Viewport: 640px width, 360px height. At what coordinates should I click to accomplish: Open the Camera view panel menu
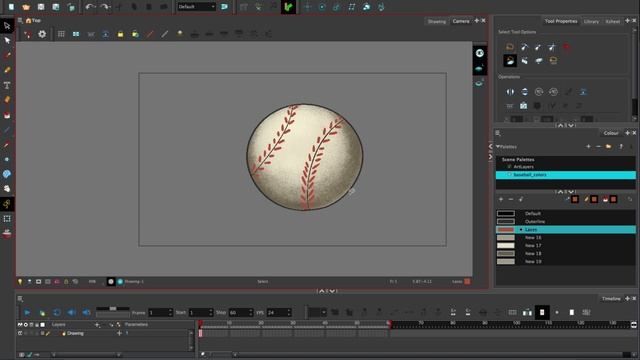(x=20, y=20)
